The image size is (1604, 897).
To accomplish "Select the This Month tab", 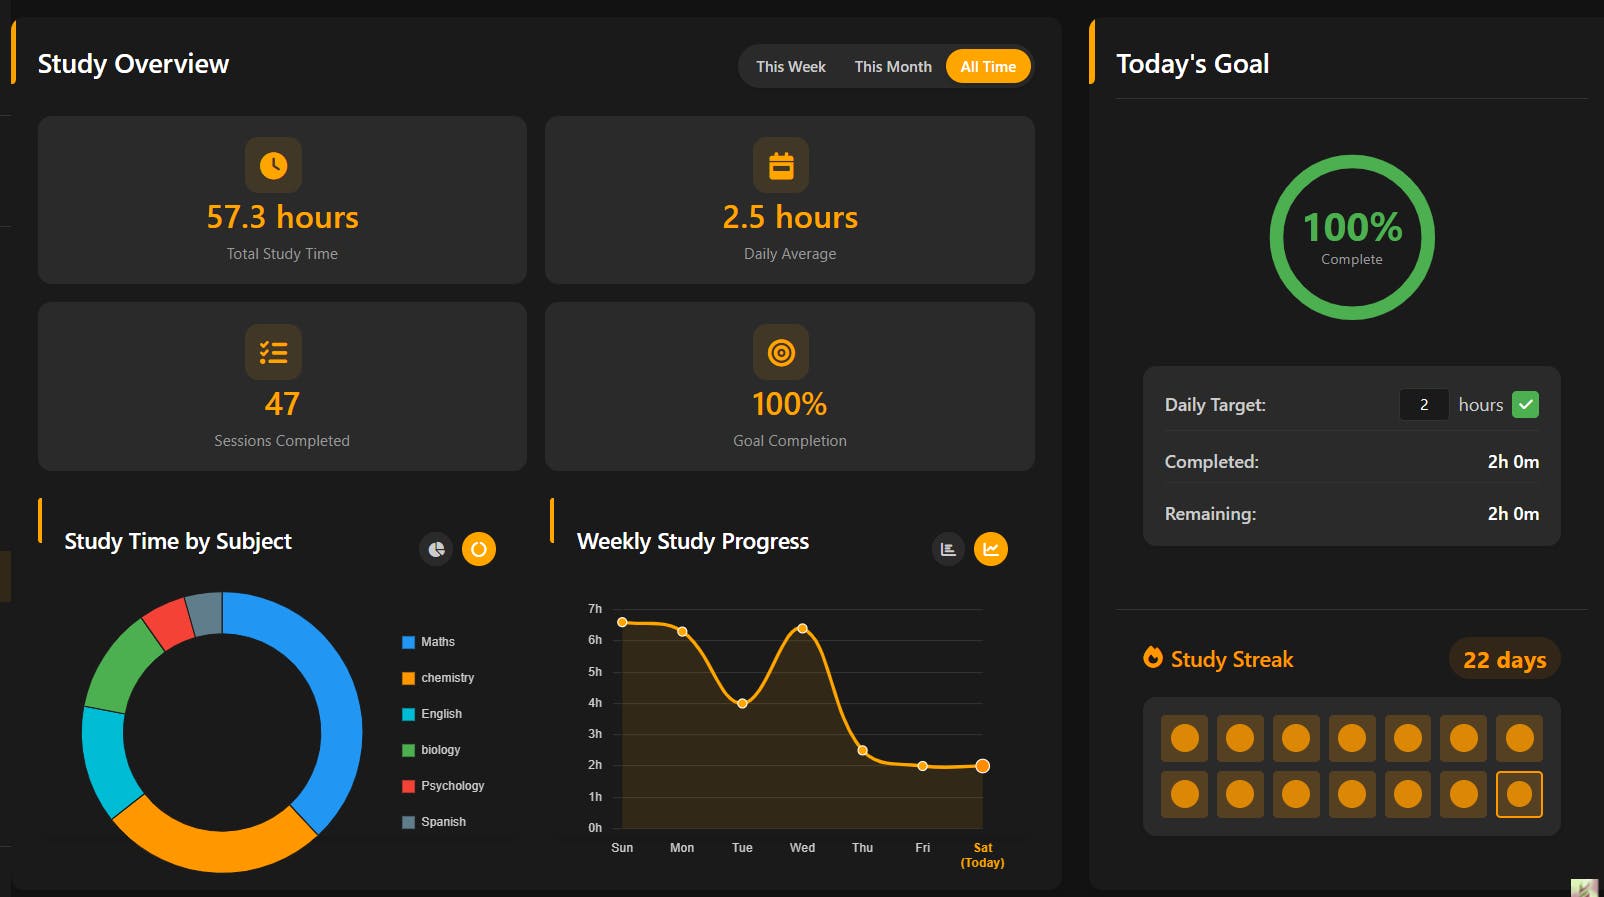I will (893, 67).
